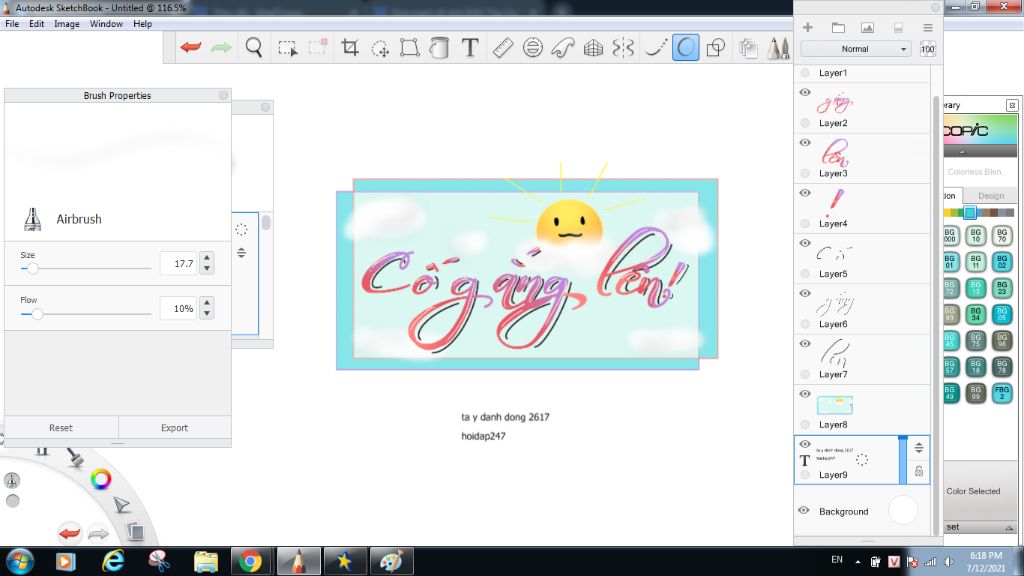Activate the Ellipse guide tool
The height and width of the screenshot is (576, 1024).
coord(533,48)
